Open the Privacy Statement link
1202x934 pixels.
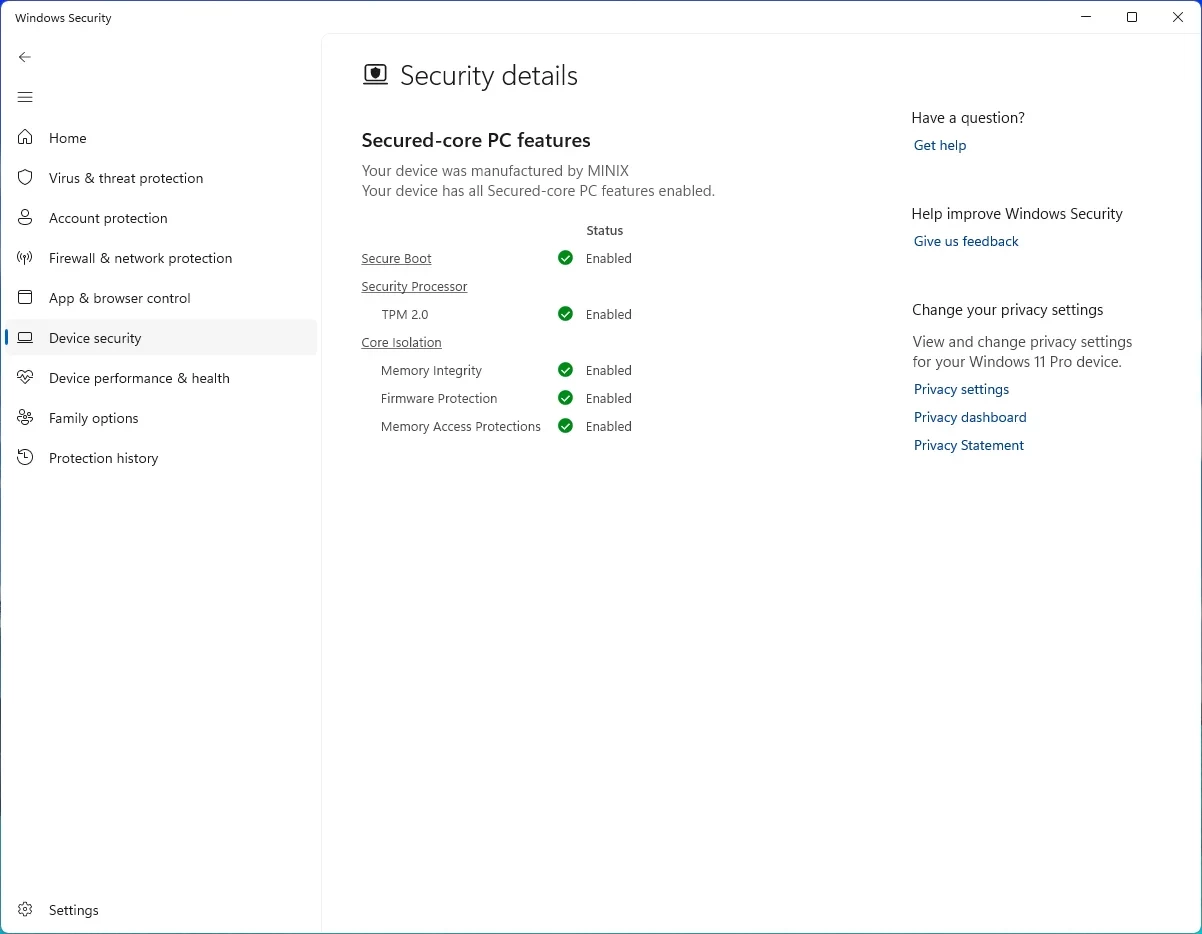point(969,445)
